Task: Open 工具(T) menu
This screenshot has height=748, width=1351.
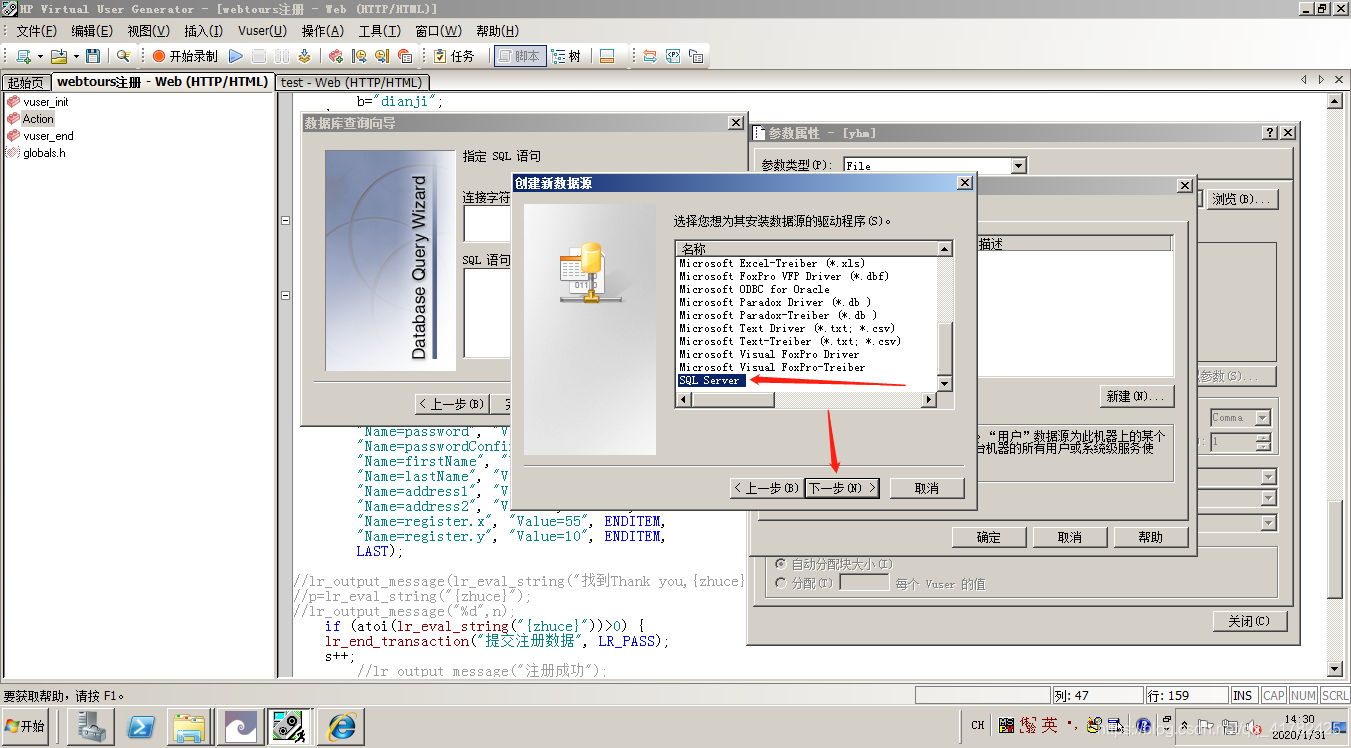Action: tap(379, 31)
